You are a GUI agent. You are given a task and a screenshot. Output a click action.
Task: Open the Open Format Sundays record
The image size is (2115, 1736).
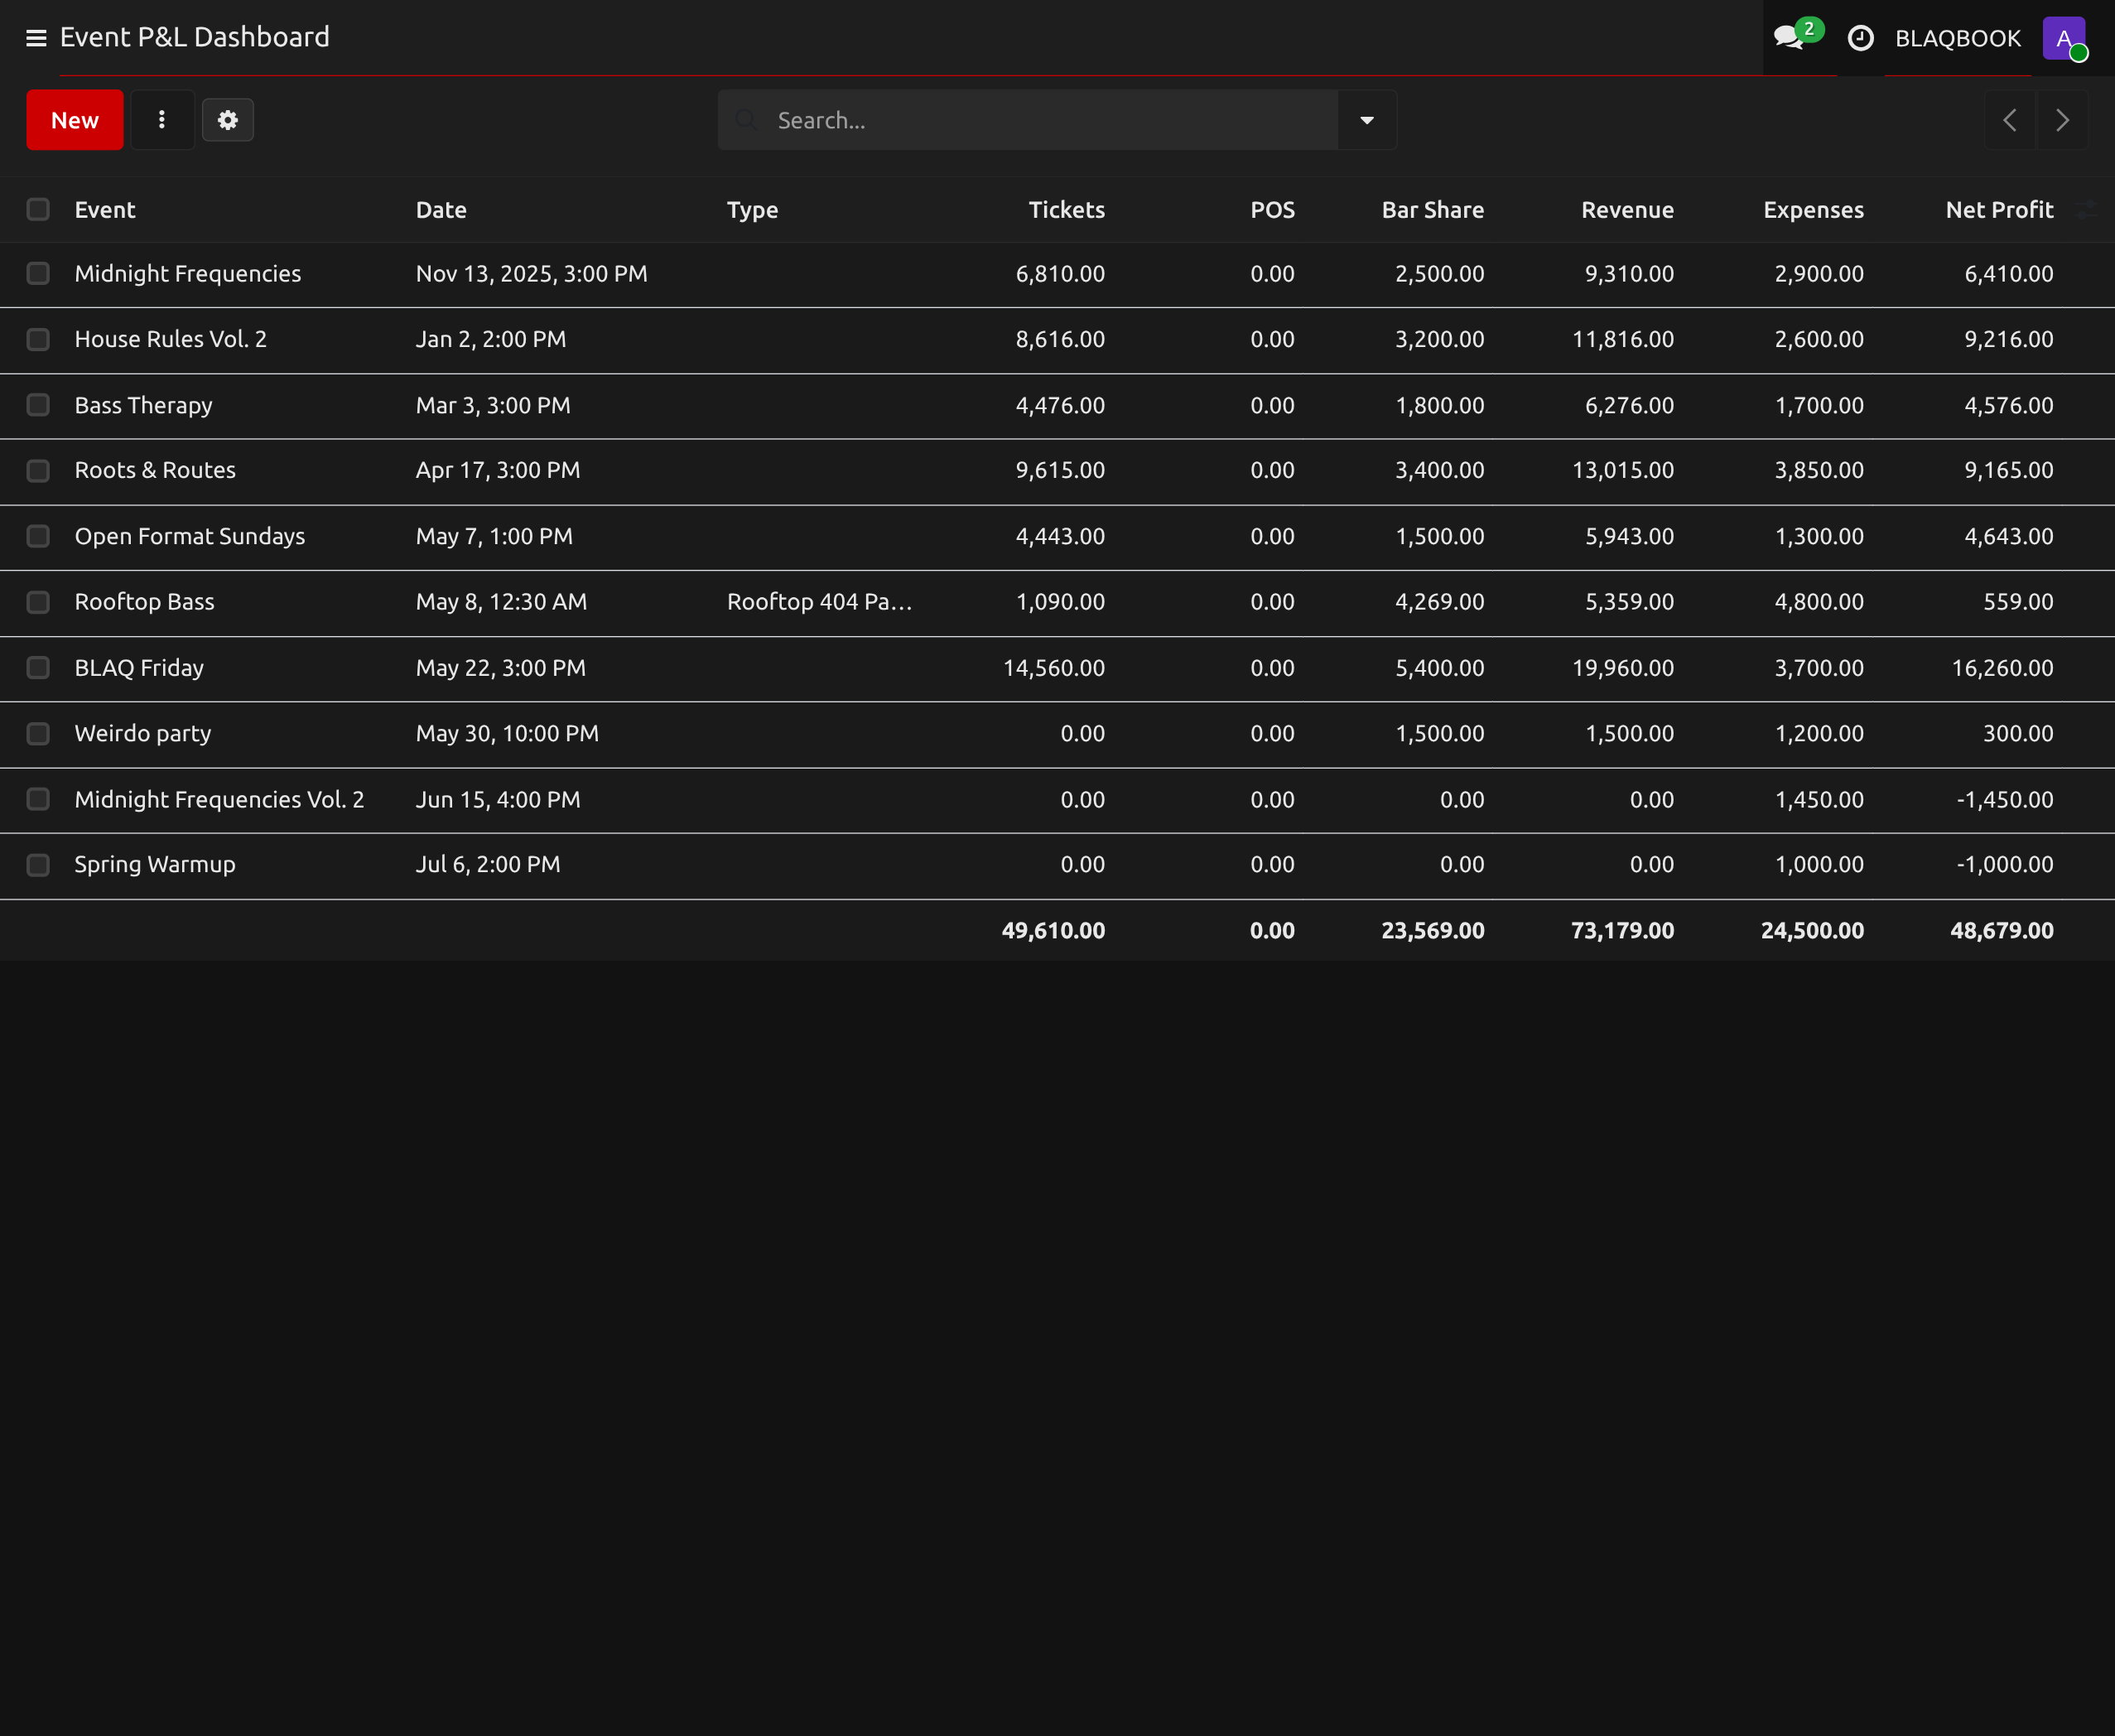(190, 536)
